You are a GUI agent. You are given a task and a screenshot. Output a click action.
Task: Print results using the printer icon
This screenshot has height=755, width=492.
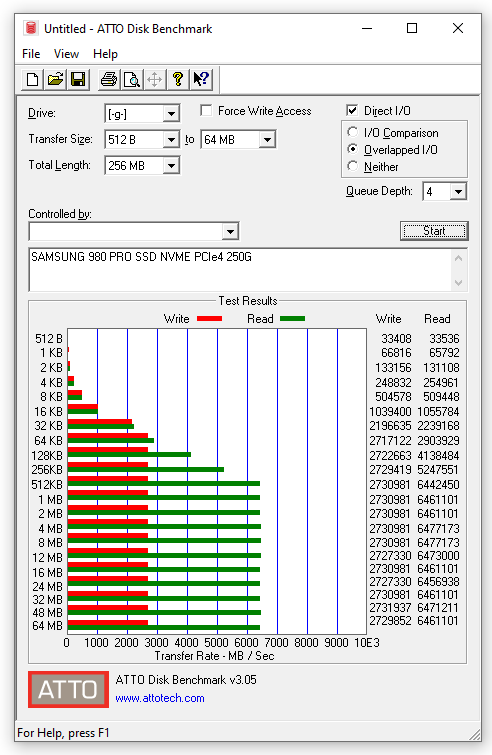pos(109,79)
